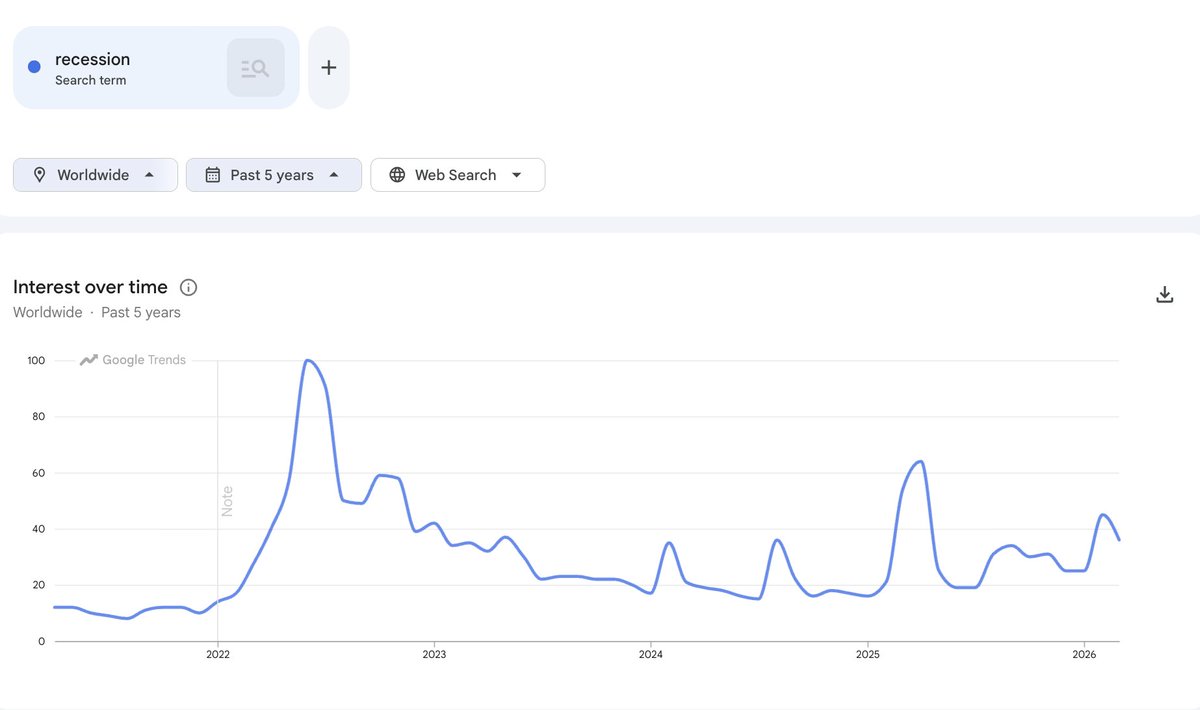
Task: Add a comparison term with plus button
Action: click(x=329, y=68)
